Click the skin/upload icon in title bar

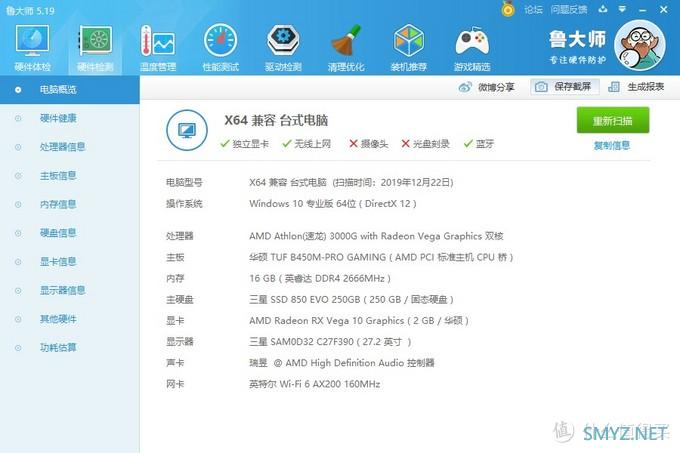[x=602, y=9]
